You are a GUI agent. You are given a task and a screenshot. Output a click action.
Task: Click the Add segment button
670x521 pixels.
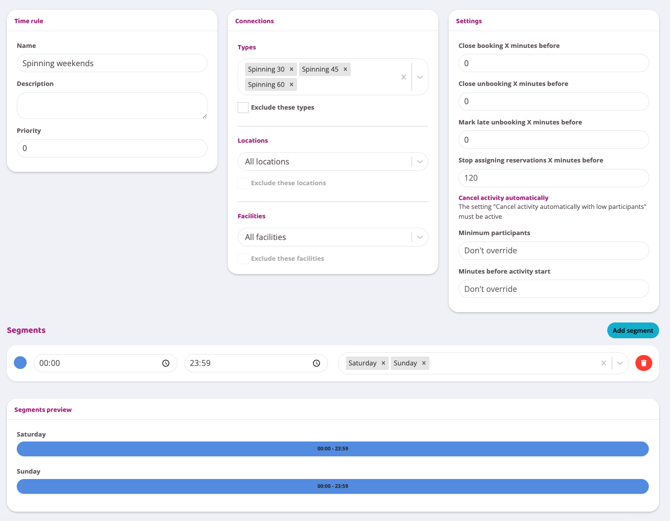coord(632,330)
